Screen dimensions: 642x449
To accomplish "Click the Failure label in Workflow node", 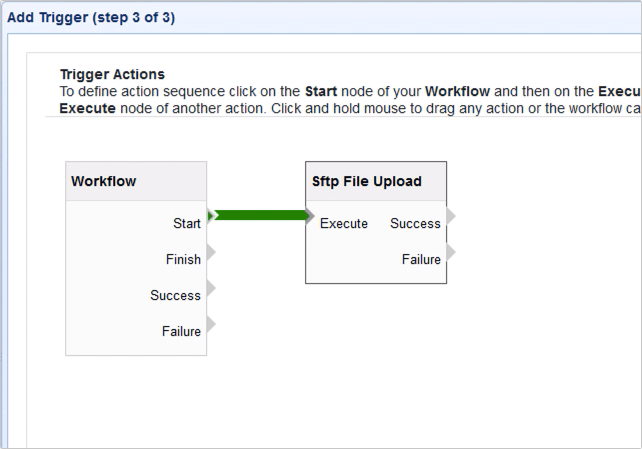I will (x=181, y=332).
